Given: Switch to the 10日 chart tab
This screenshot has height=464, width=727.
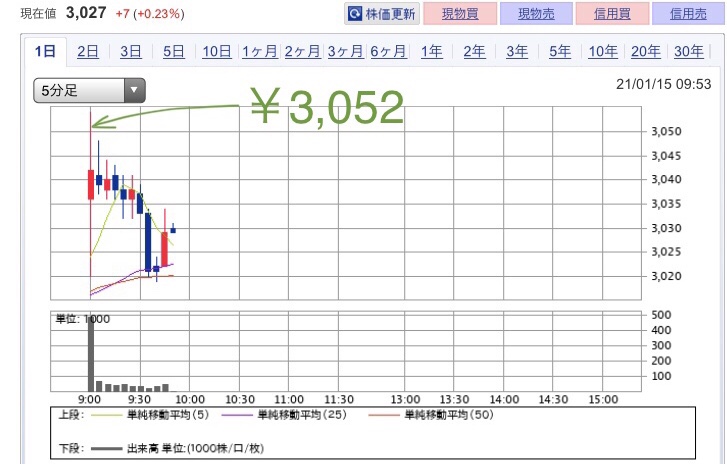Looking at the screenshot, I should tap(217, 51).
